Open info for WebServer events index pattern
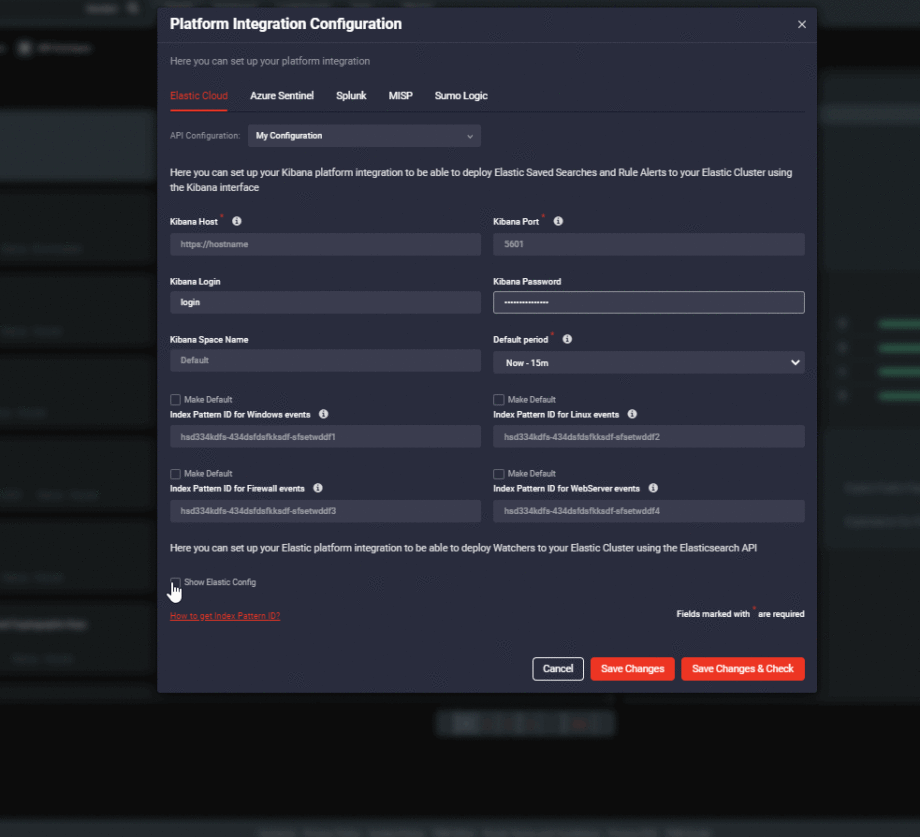This screenshot has width=920, height=837. 653,488
